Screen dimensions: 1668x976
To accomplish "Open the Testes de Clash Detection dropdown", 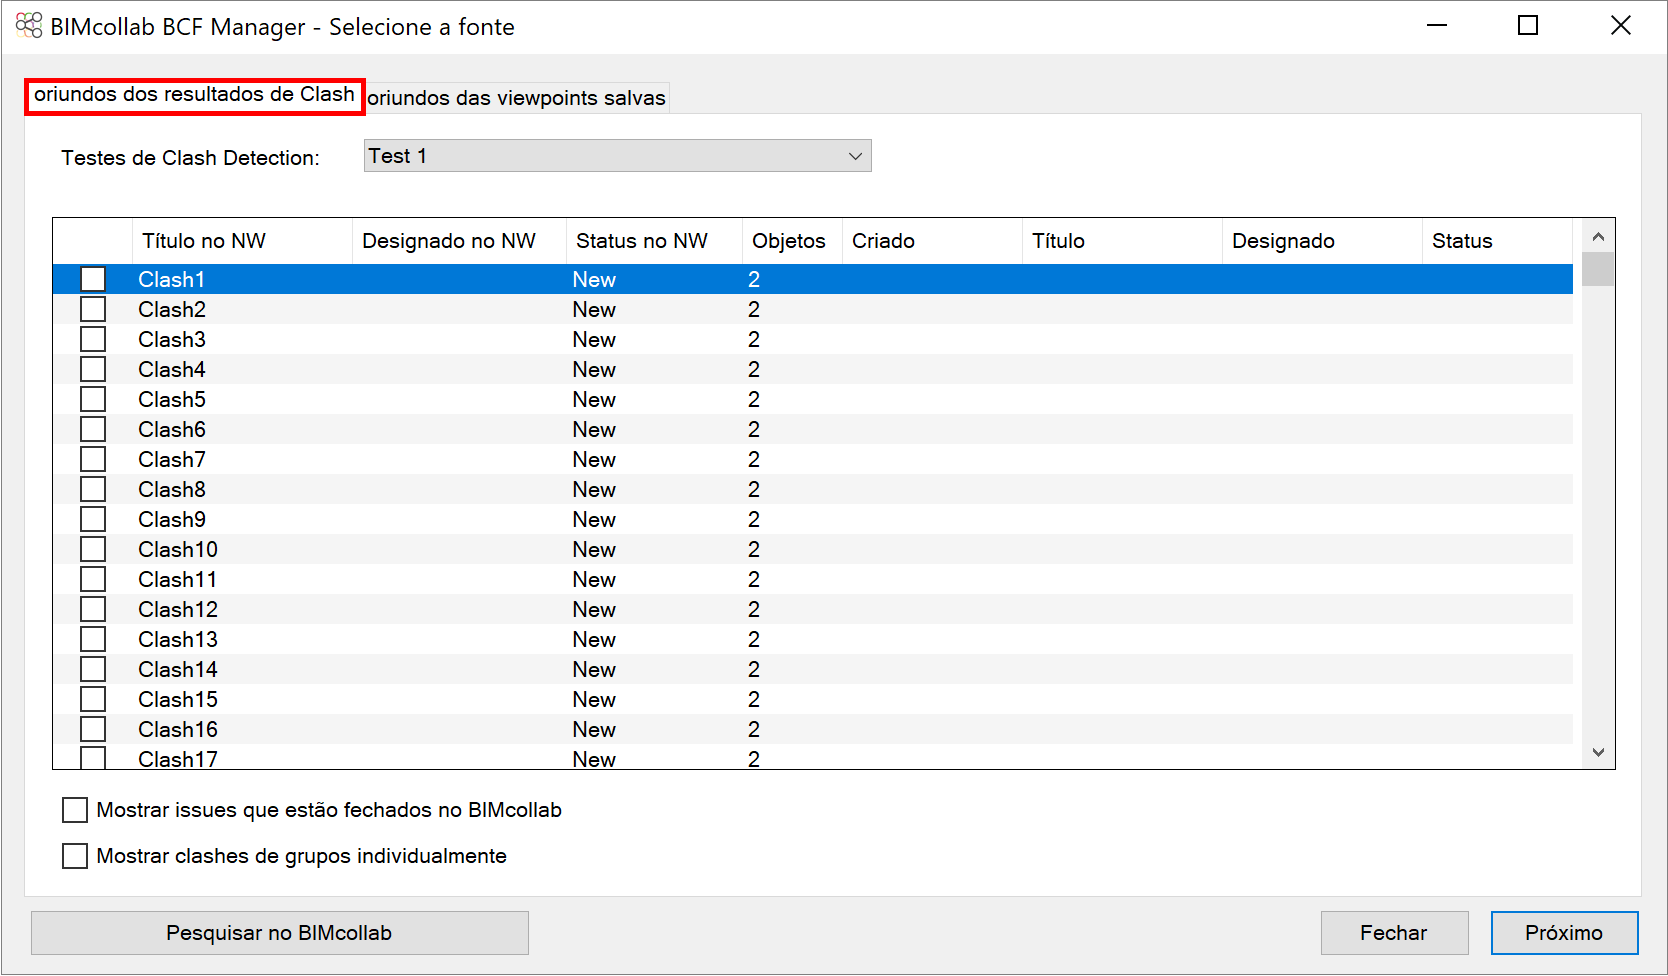I will point(618,156).
